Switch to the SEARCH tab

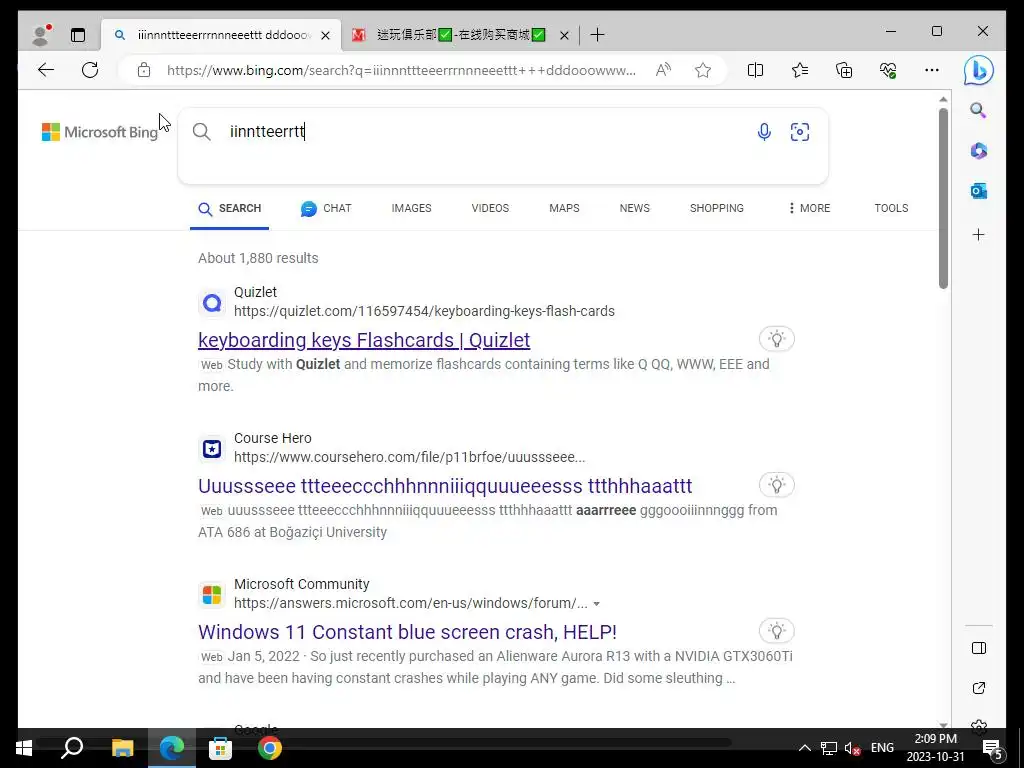[x=229, y=208]
